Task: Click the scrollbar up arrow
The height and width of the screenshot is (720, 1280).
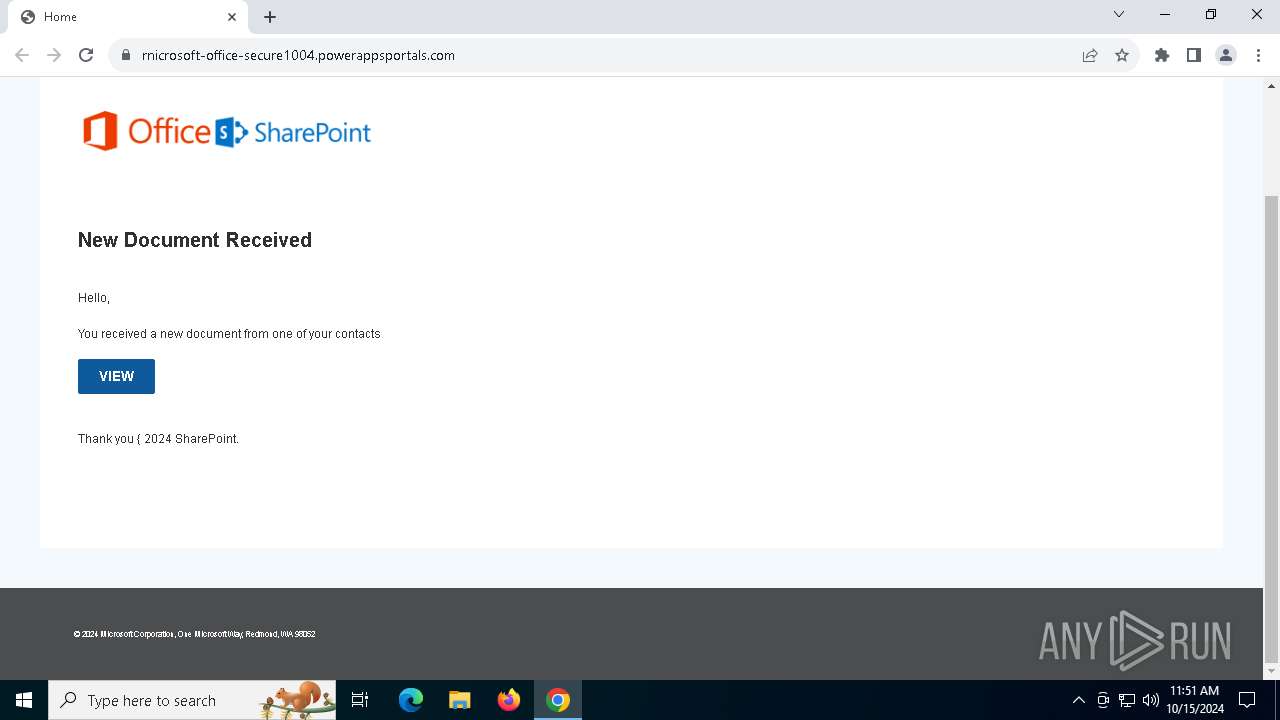Action: pyautogui.click(x=1271, y=85)
